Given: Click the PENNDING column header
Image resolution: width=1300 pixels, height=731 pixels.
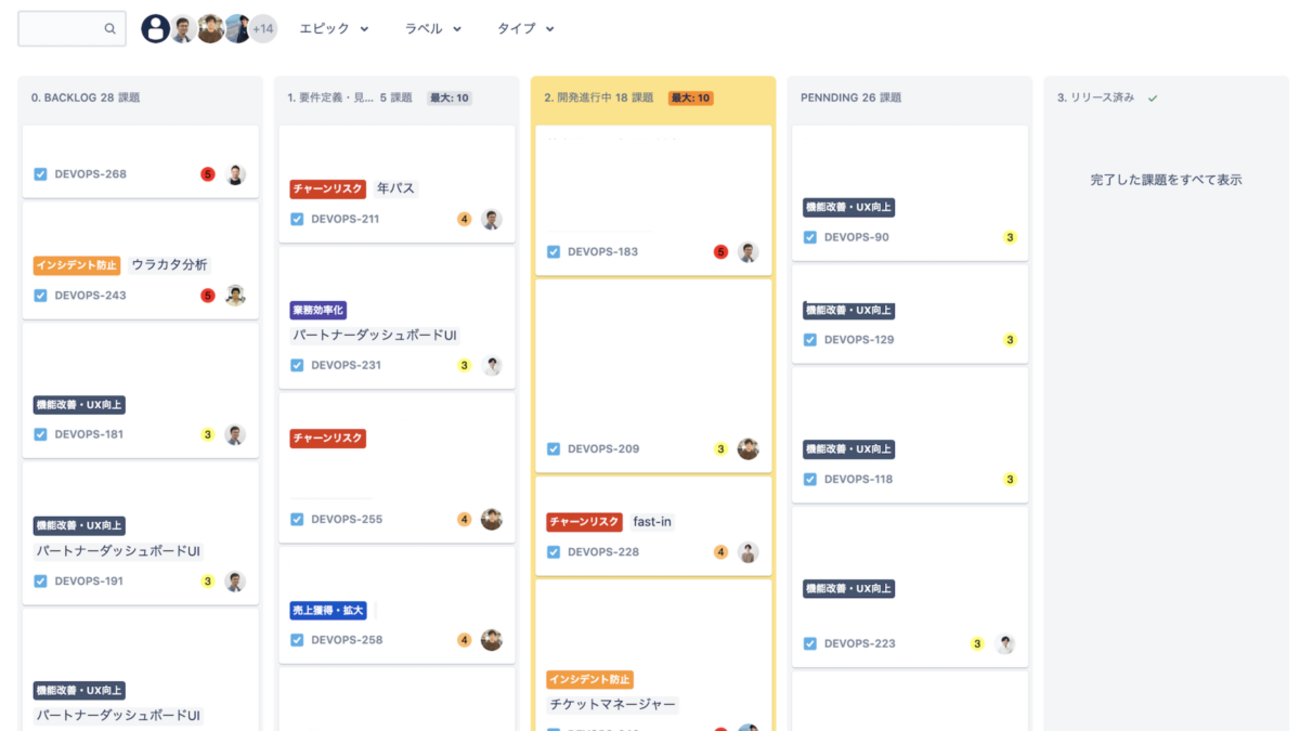Looking at the screenshot, I should [x=851, y=98].
